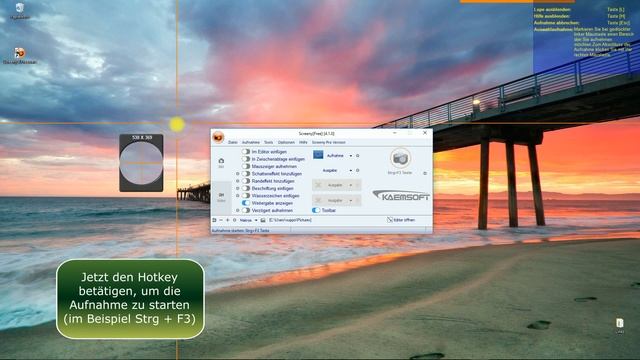
Task: Open the Screeny Pro Version menu
Action: 329,142
